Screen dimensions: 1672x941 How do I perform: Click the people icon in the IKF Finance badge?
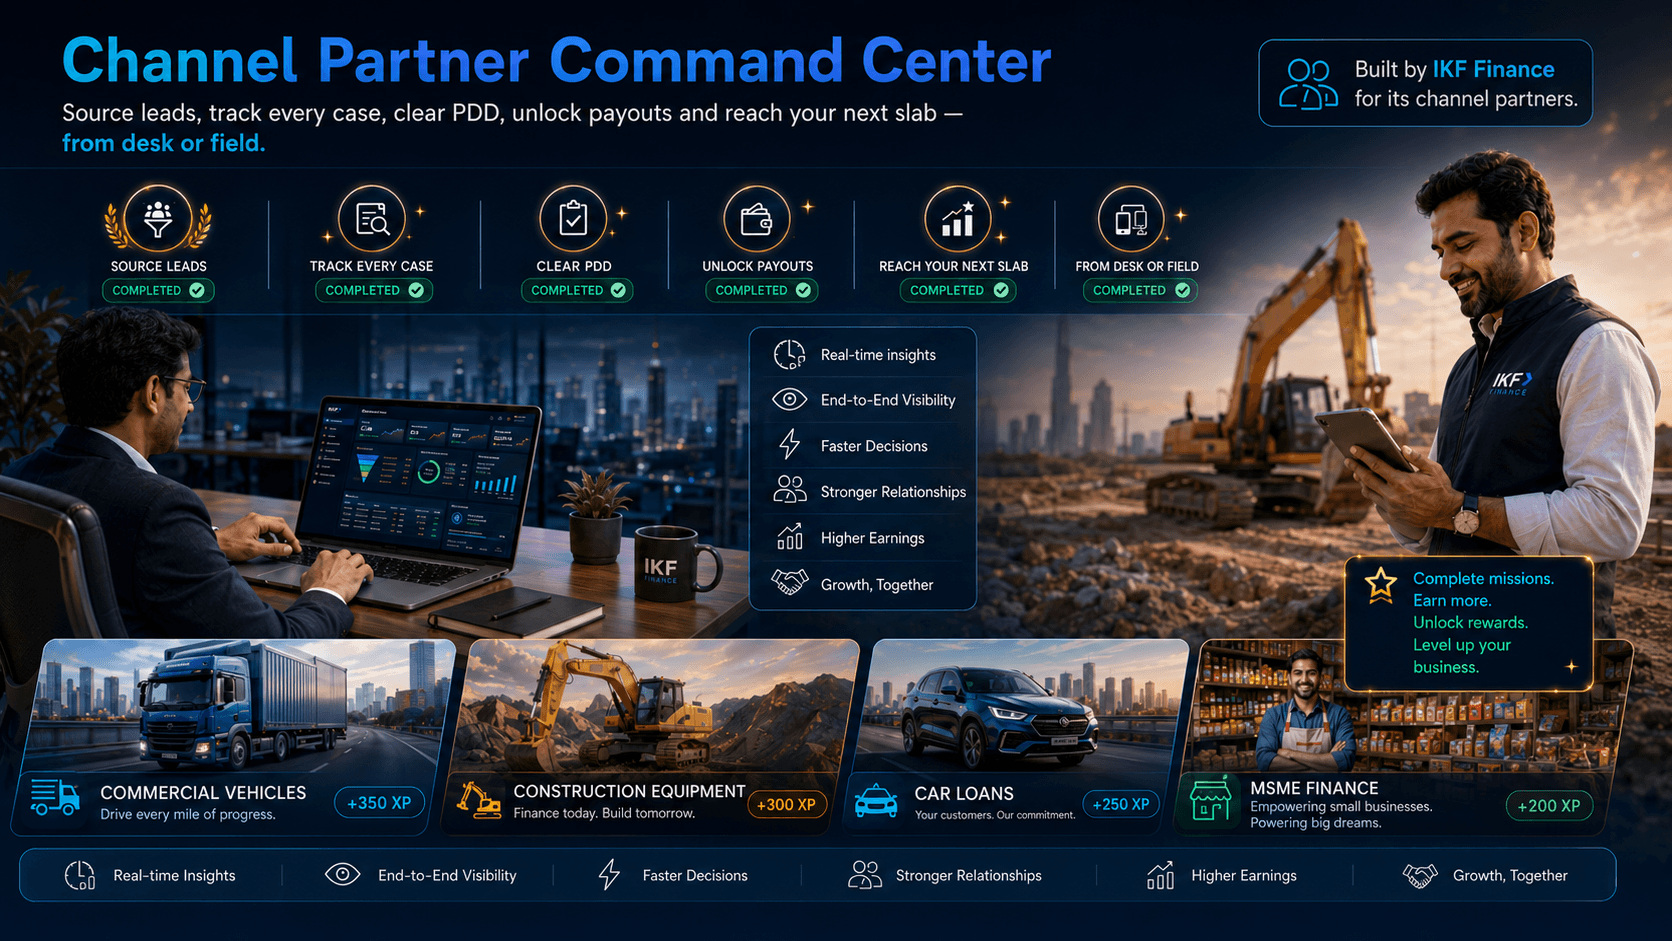(x=1308, y=84)
